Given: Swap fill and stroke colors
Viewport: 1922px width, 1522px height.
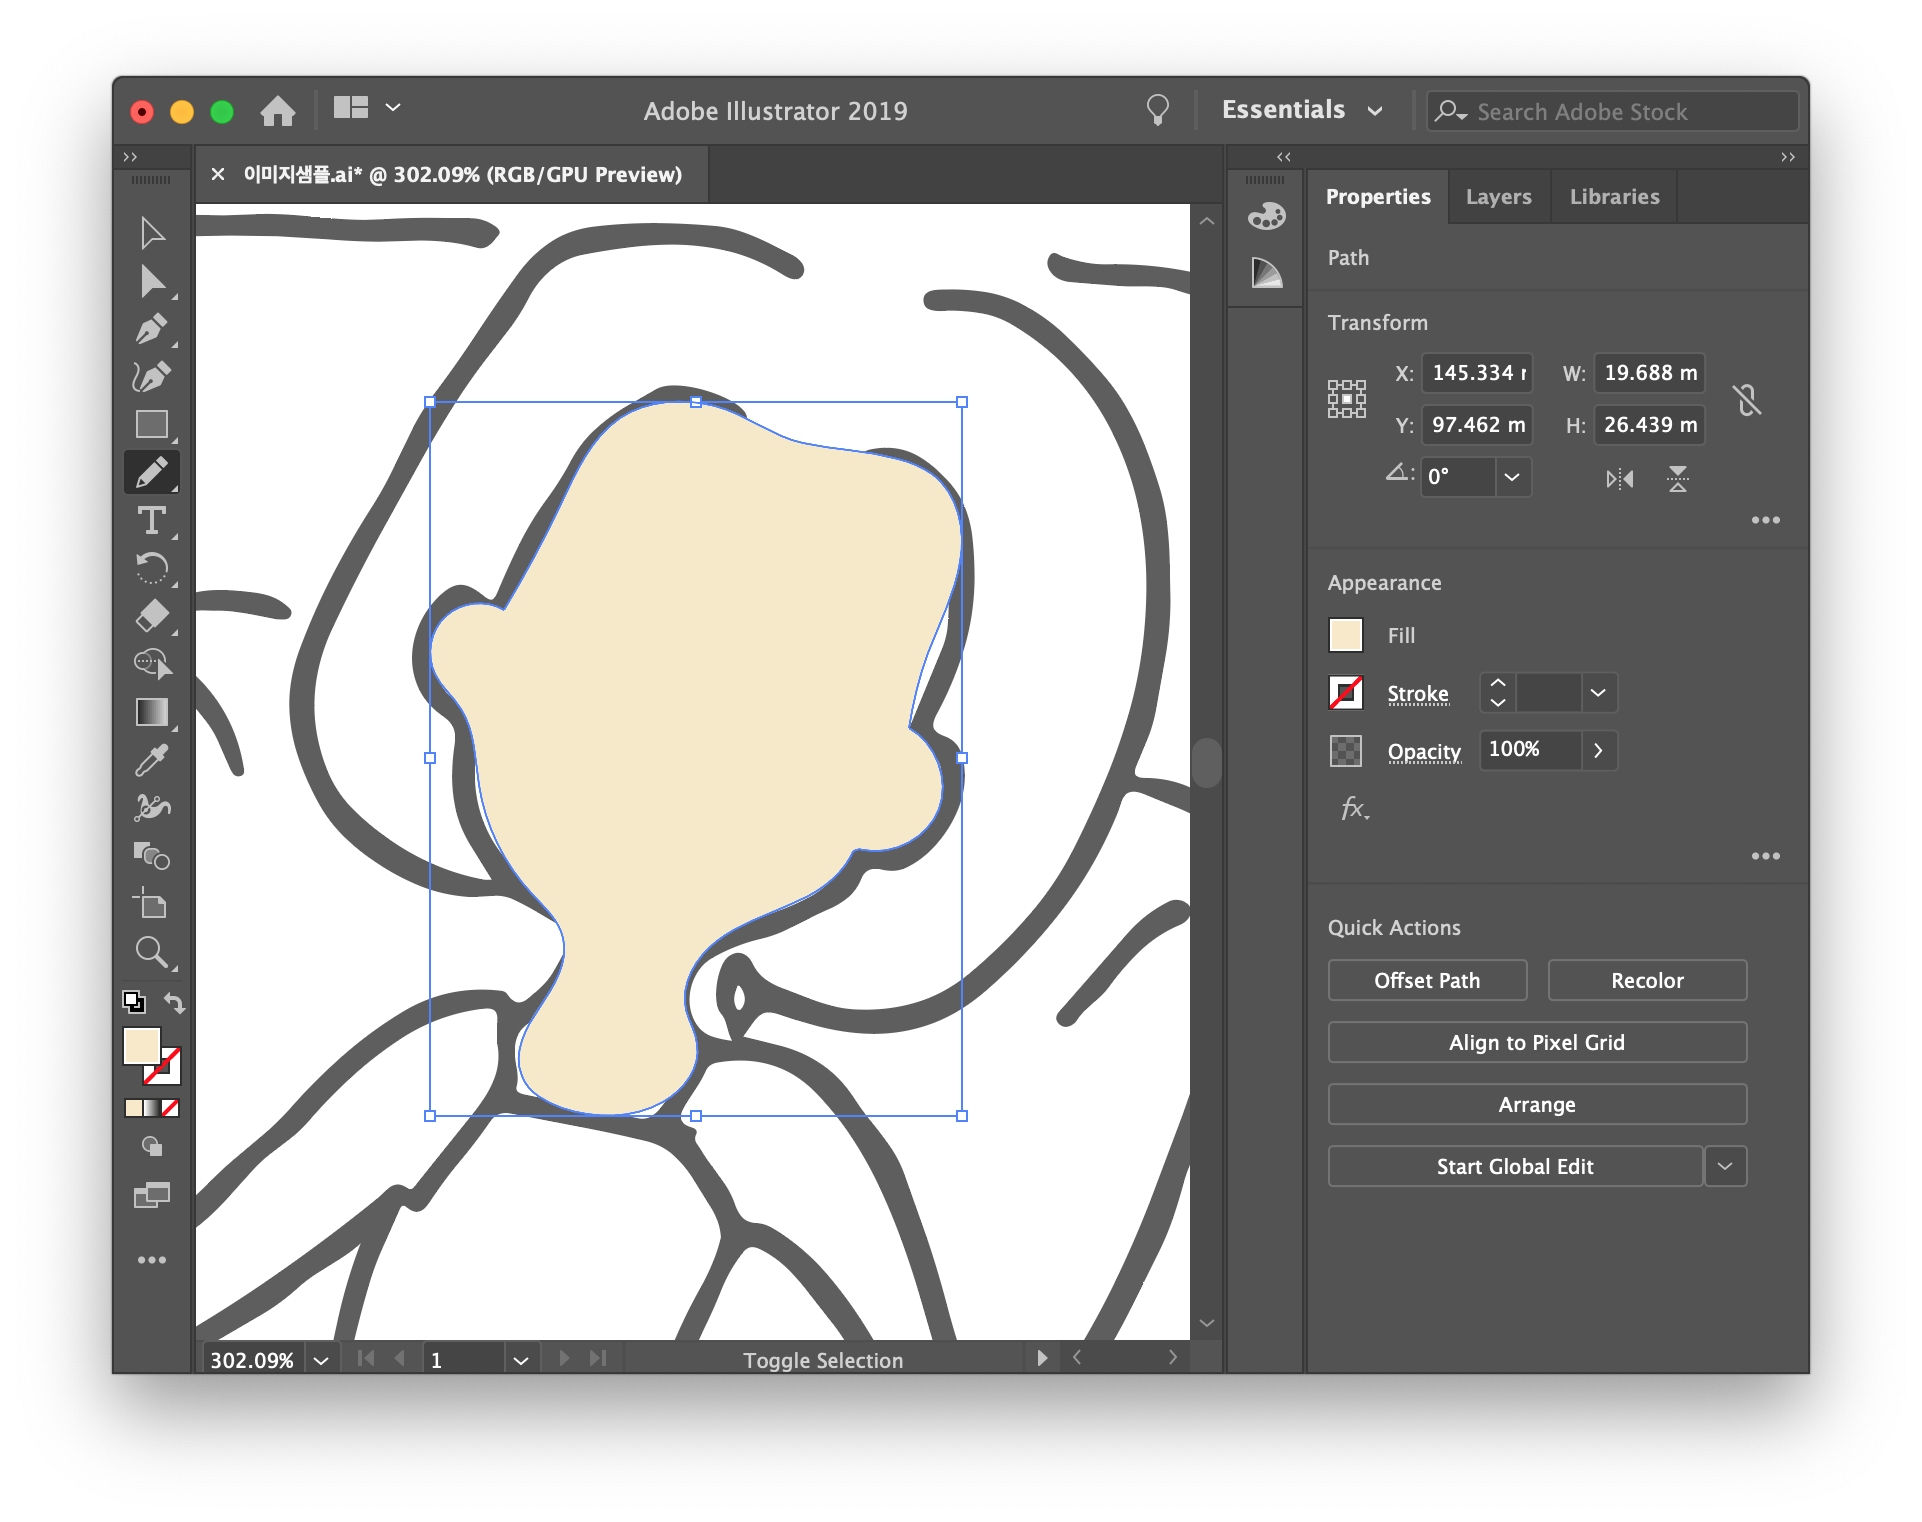Looking at the screenshot, I should 175,1002.
